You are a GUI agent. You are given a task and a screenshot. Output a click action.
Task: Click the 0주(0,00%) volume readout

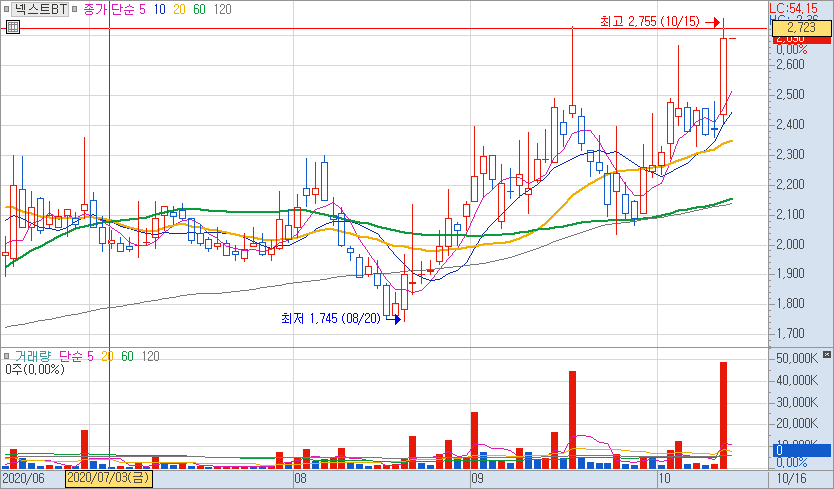click(x=35, y=369)
